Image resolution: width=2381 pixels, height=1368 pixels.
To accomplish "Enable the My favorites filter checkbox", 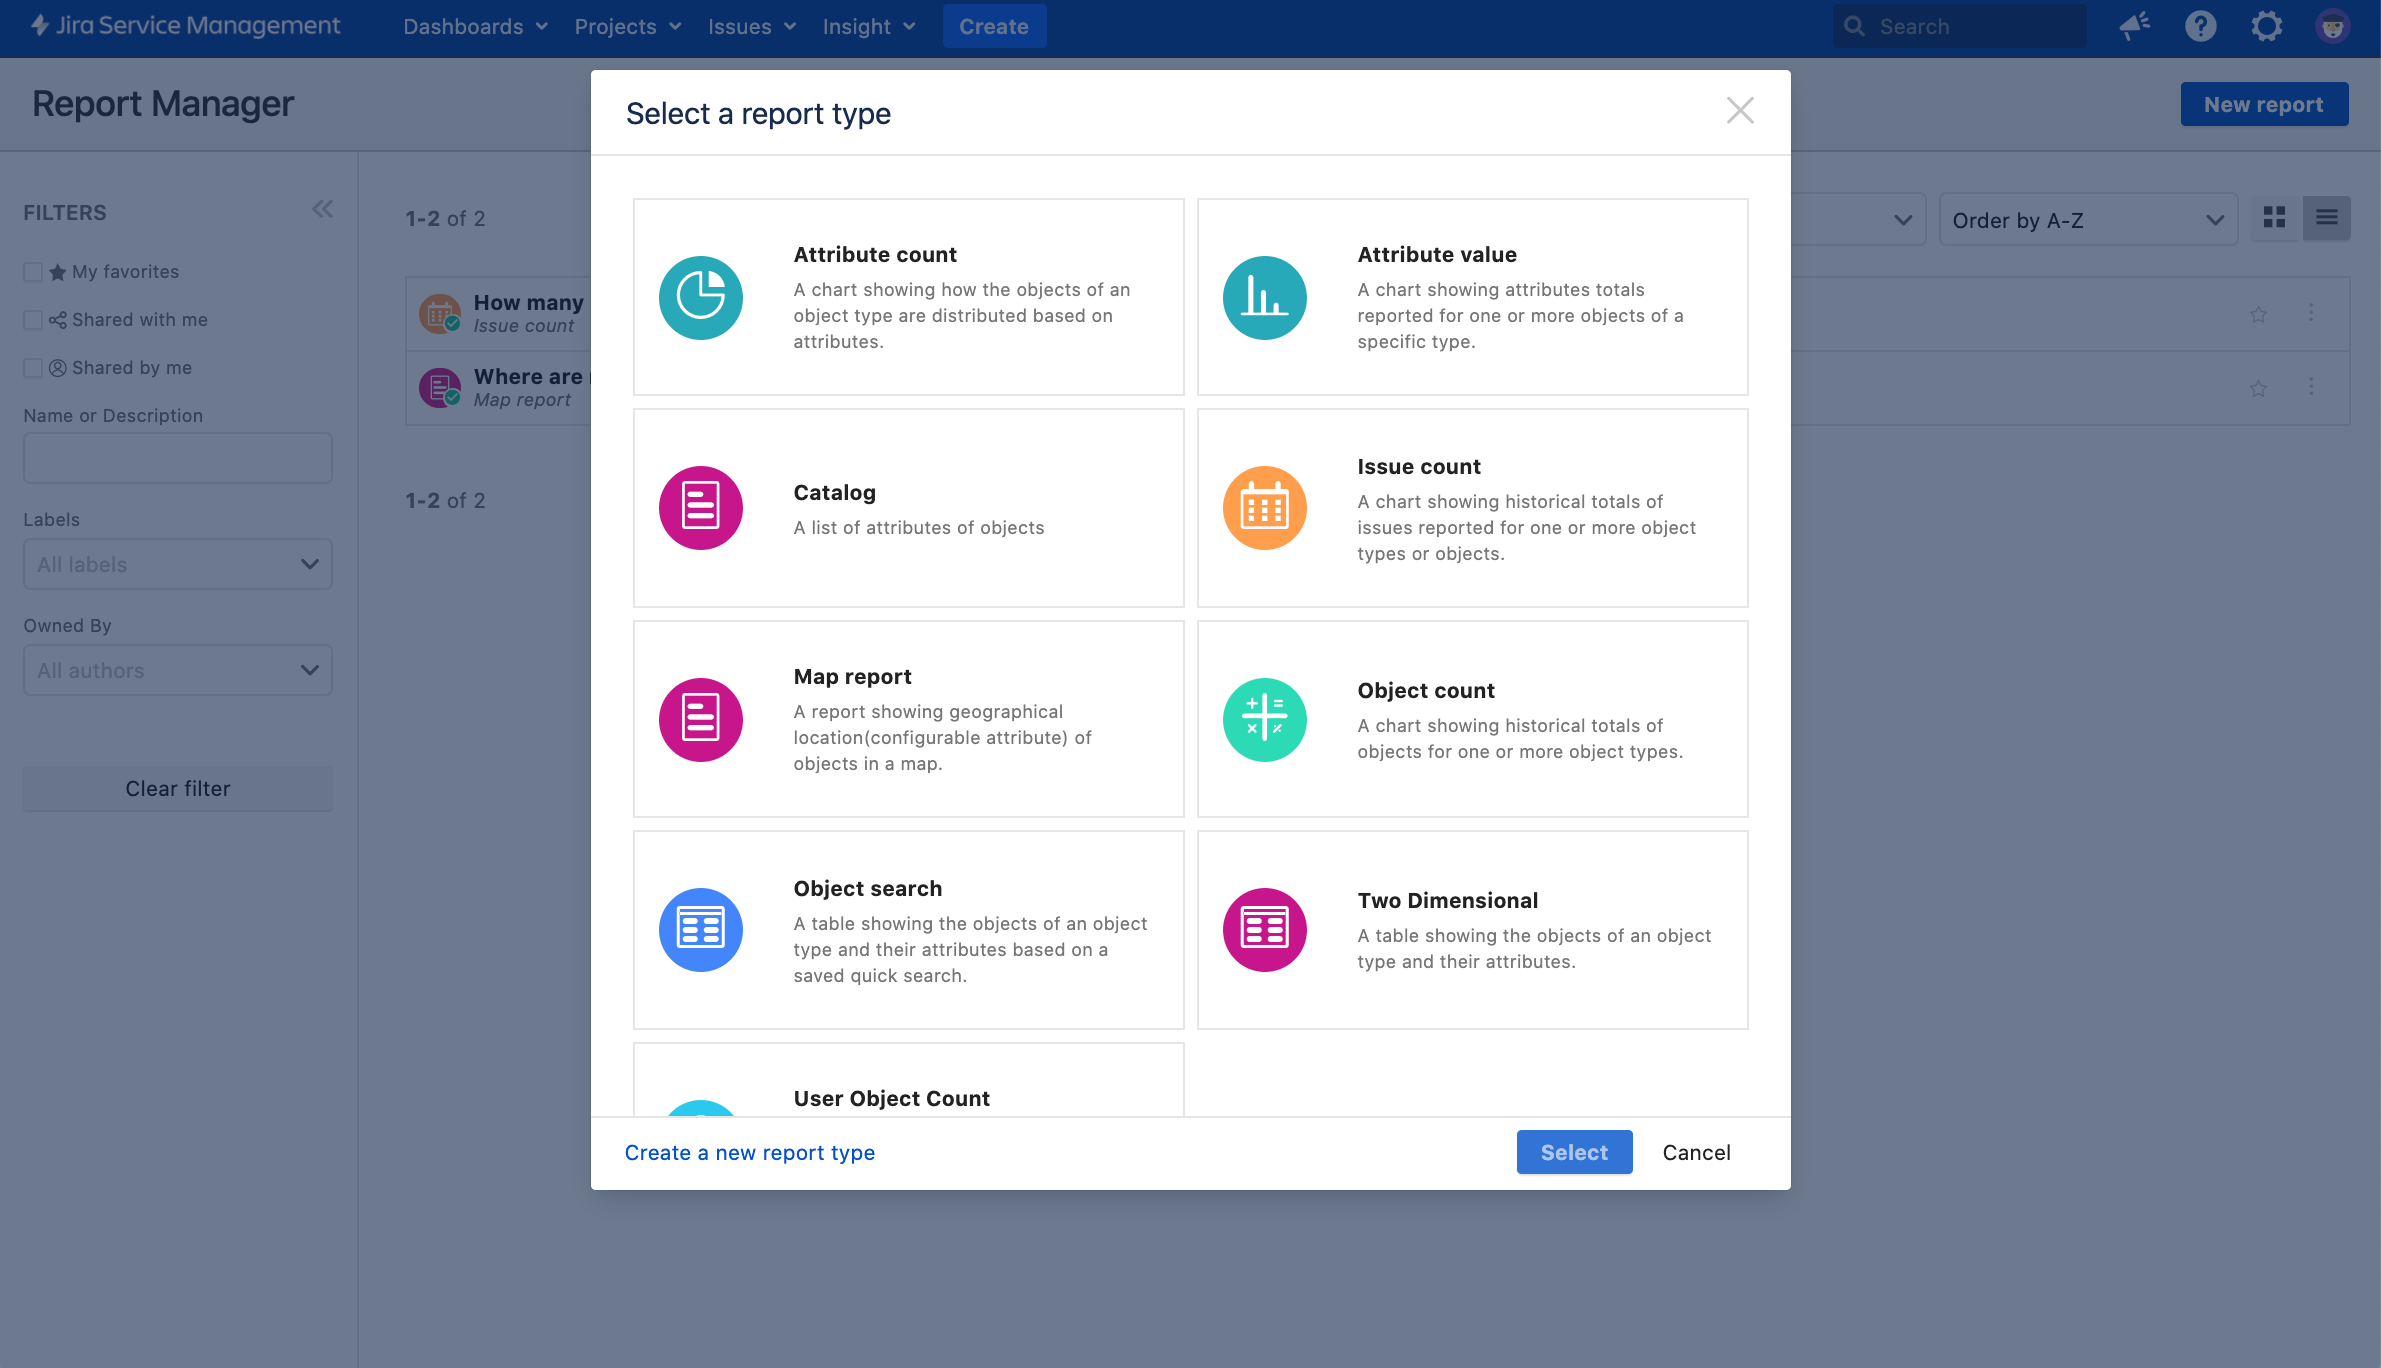I will pos(33,272).
